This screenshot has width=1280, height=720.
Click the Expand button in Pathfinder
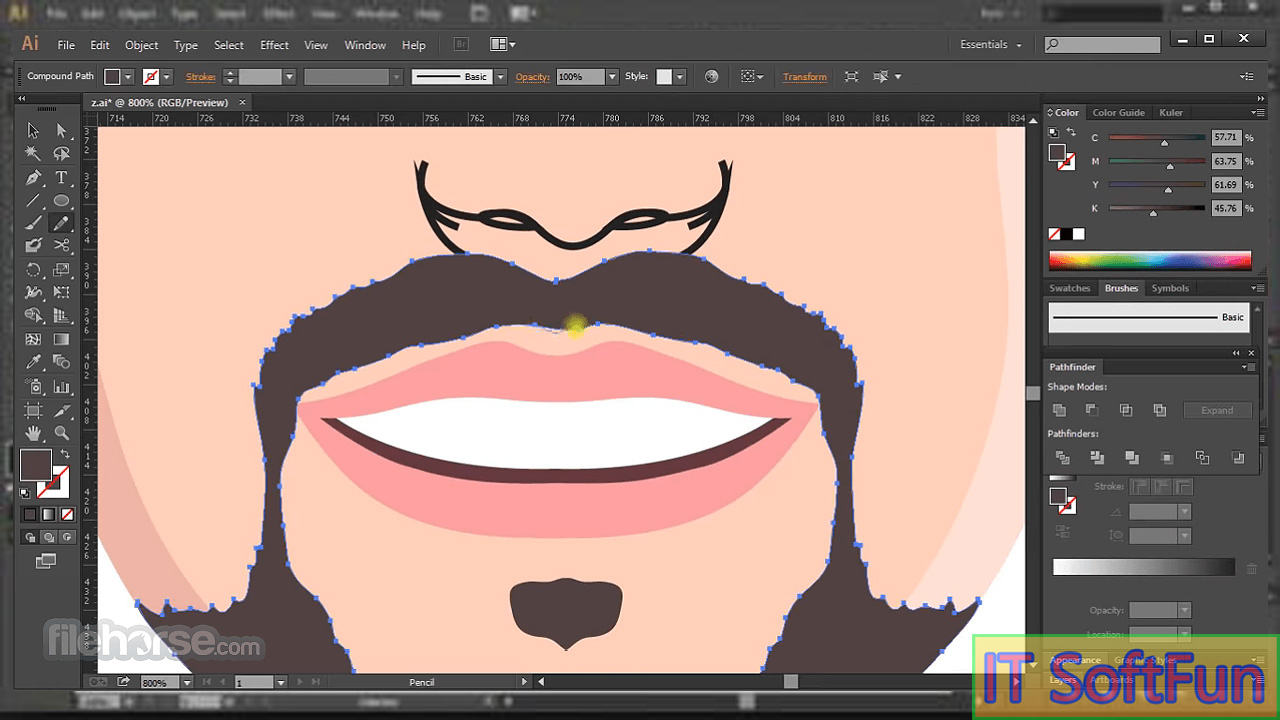(x=1217, y=410)
